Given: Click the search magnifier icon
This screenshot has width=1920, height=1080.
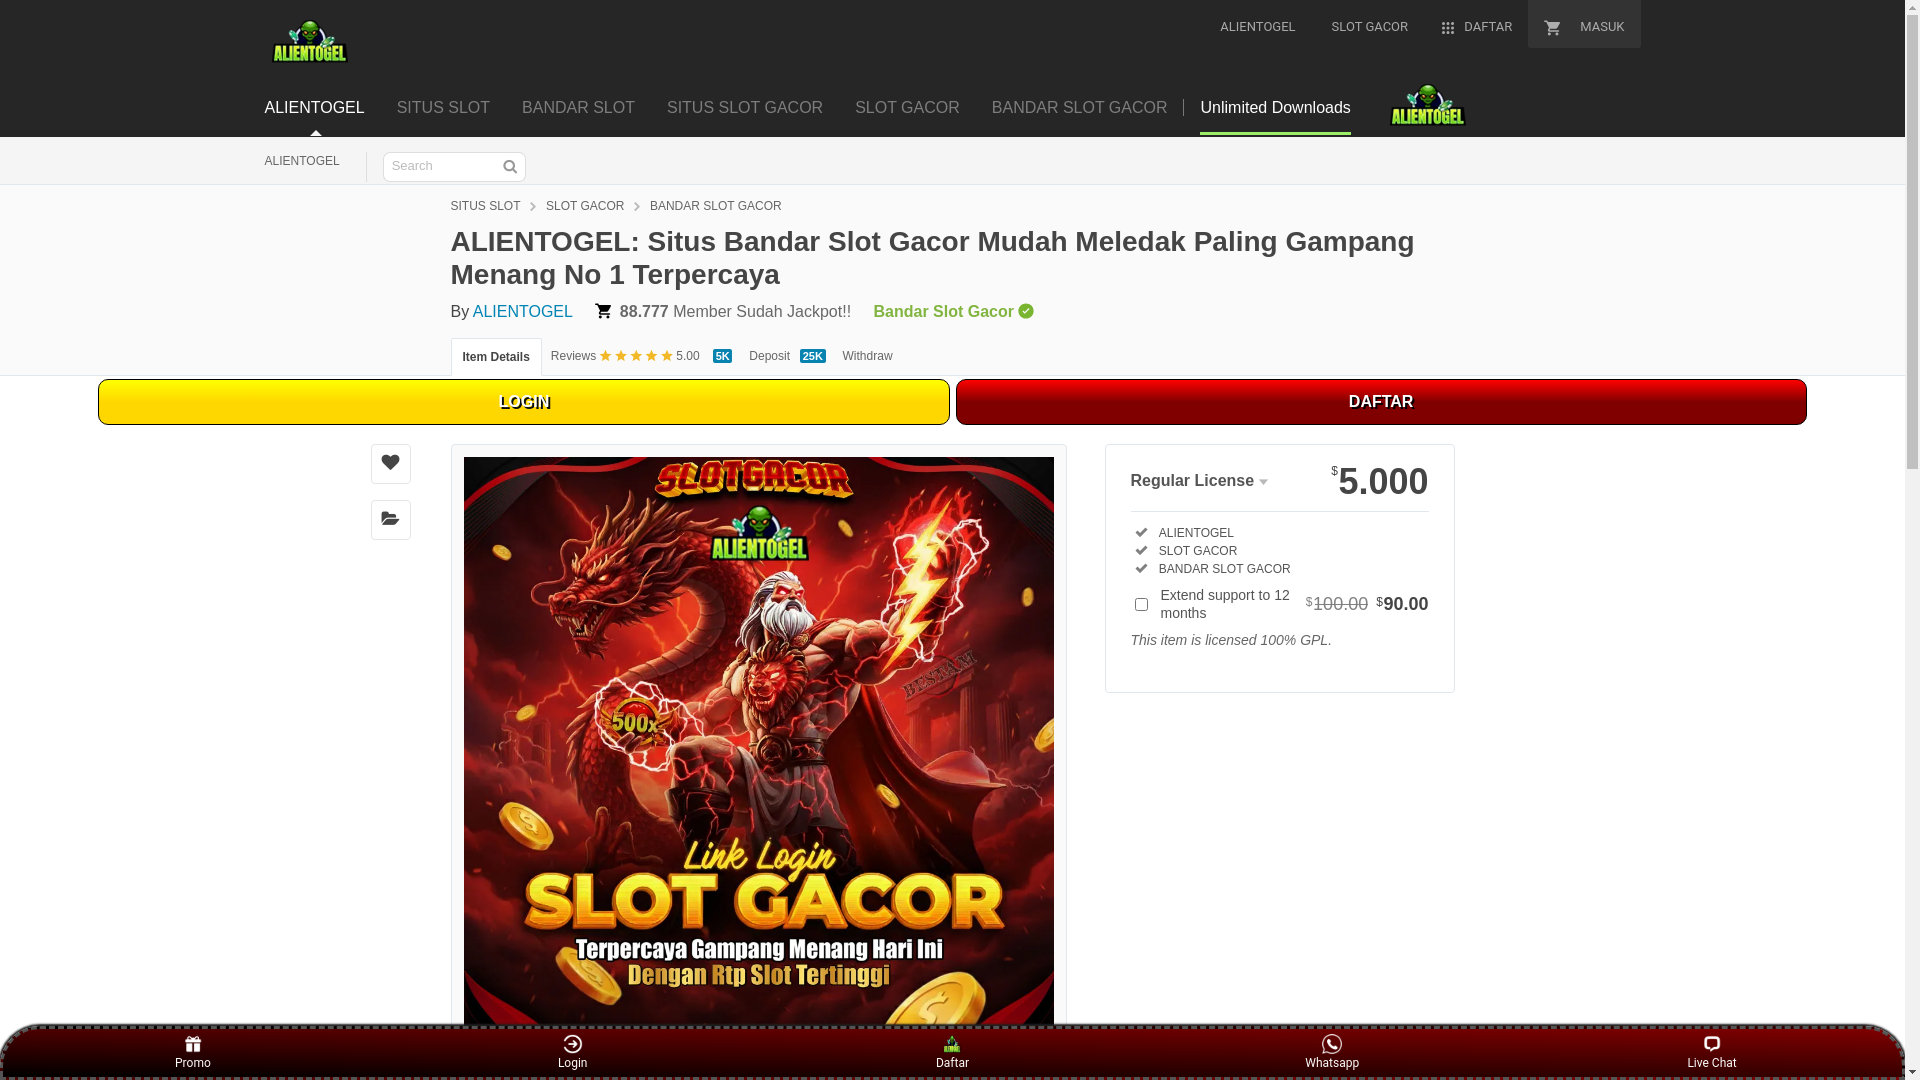Looking at the screenshot, I should 510,167.
